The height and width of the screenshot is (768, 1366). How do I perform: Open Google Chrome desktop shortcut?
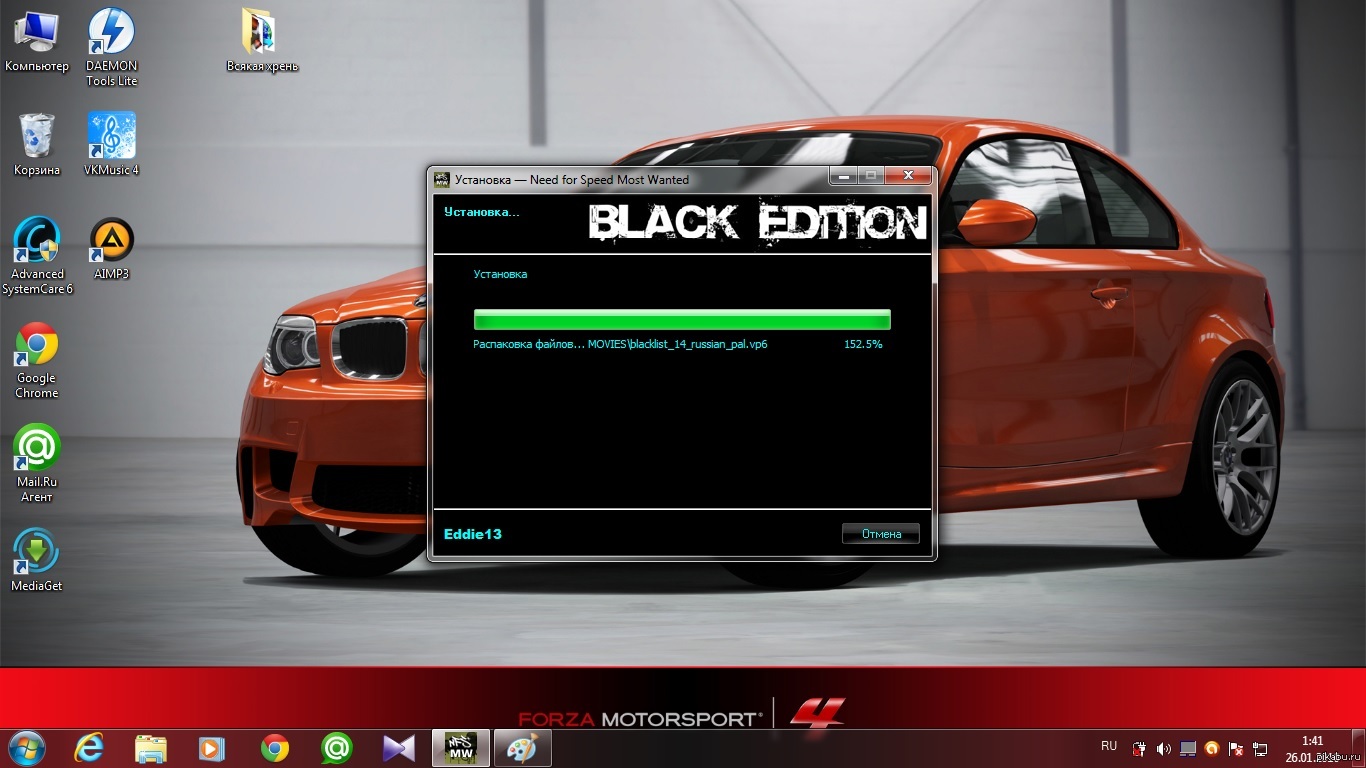pos(37,360)
